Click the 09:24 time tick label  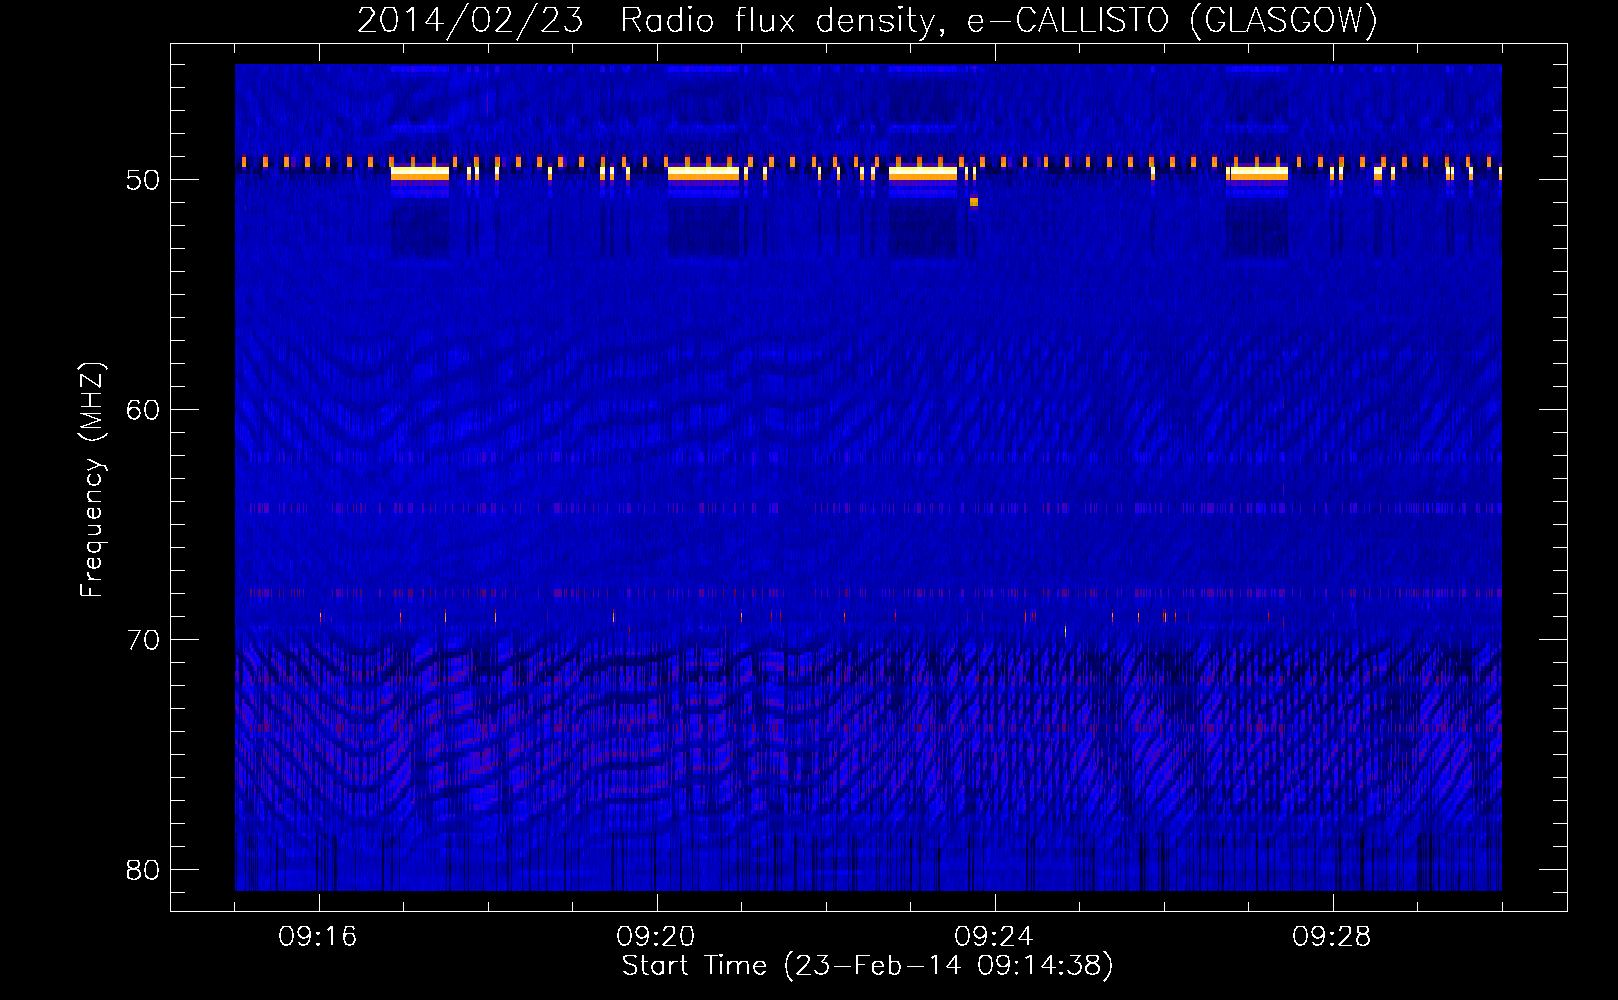pyautogui.click(x=994, y=937)
